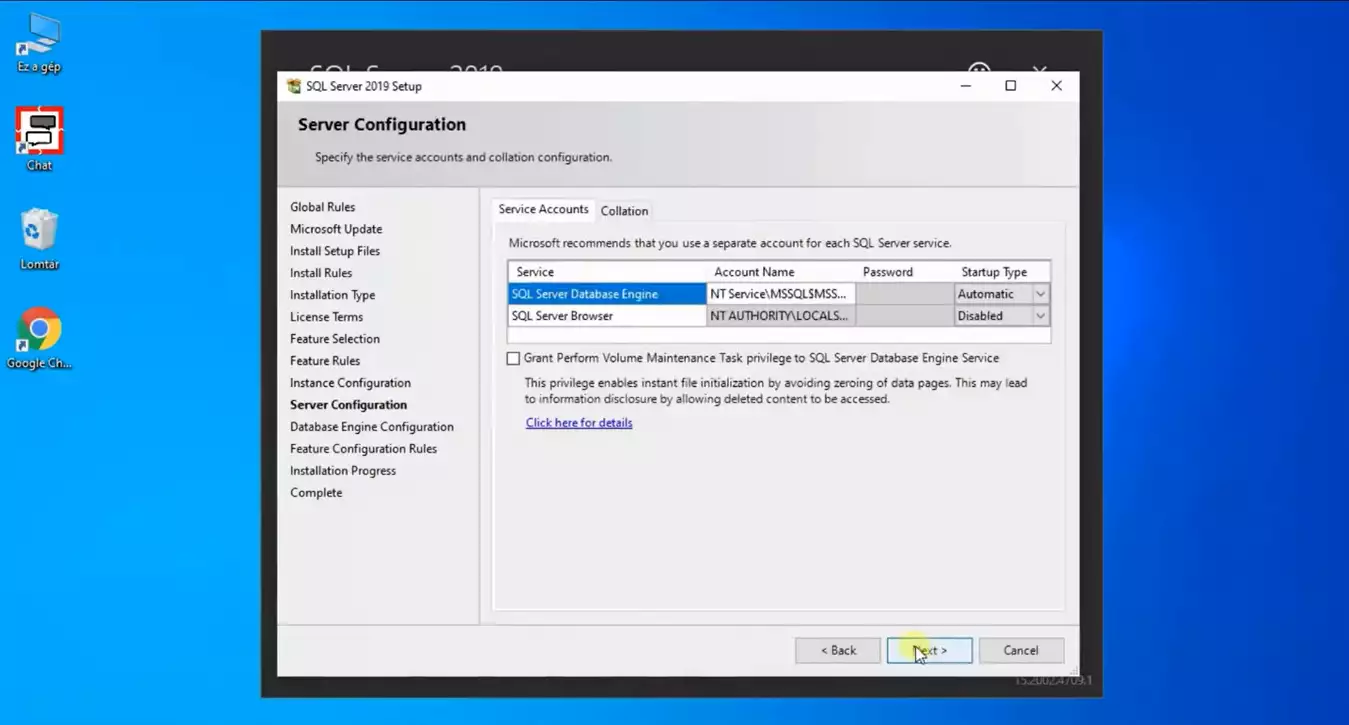Viewport: 1349px width, 725px height.
Task: Click Install Rules step
Action: [x=321, y=273]
